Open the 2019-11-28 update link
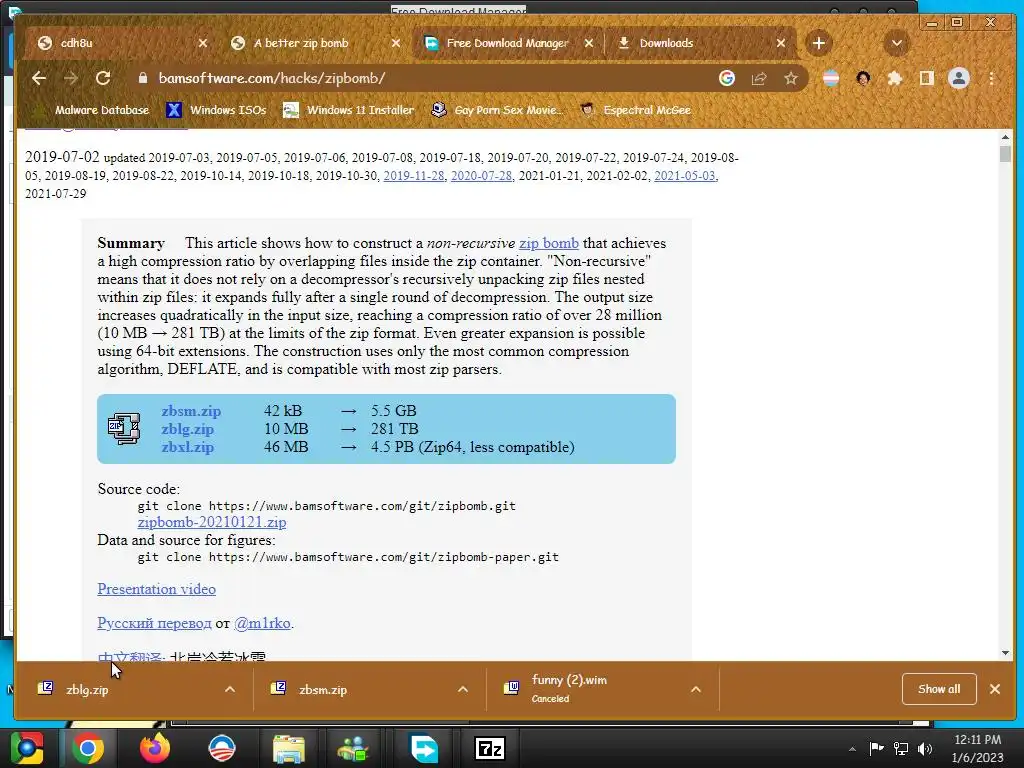1024x768 pixels. 413,176
